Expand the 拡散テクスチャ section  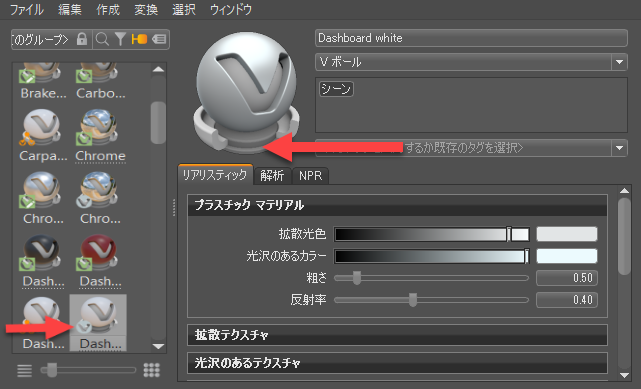(x=397, y=335)
